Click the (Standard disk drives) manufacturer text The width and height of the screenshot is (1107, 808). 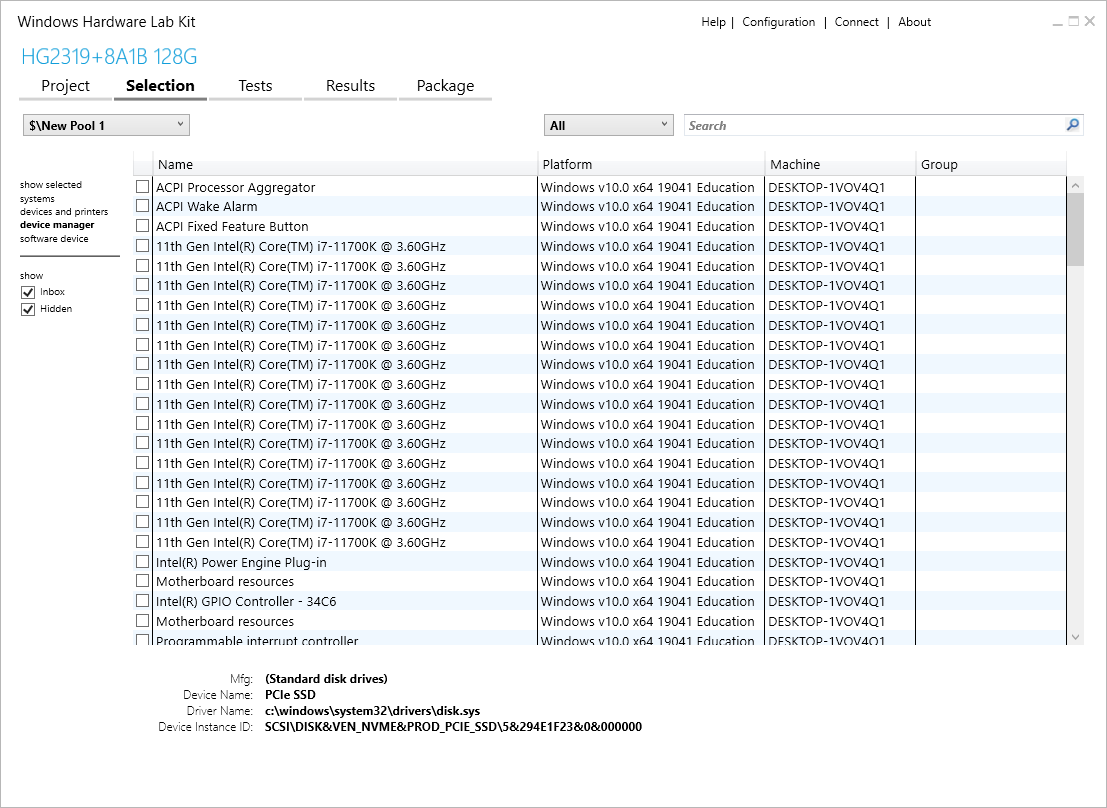tap(326, 679)
